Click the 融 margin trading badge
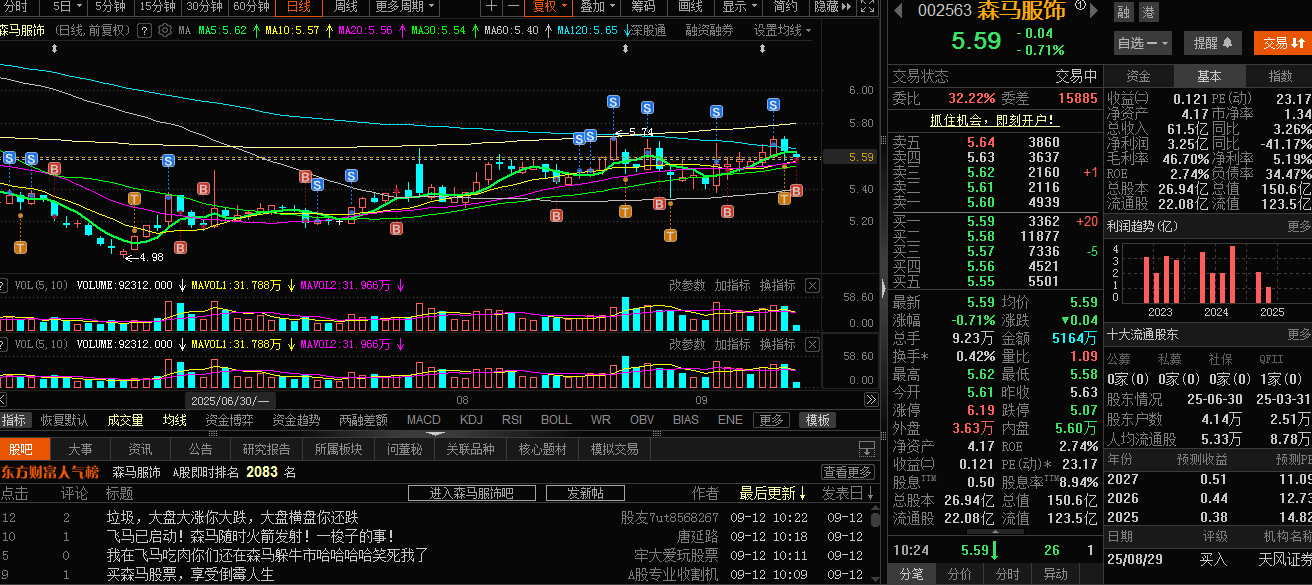This screenshot has height=585, width=1312. (x=1124, y=12)
